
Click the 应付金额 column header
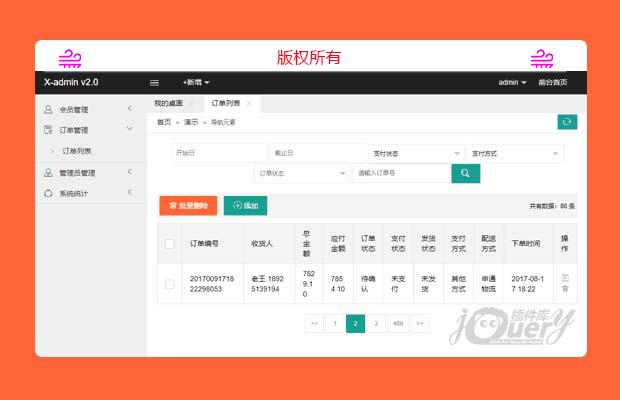(338, 243)
